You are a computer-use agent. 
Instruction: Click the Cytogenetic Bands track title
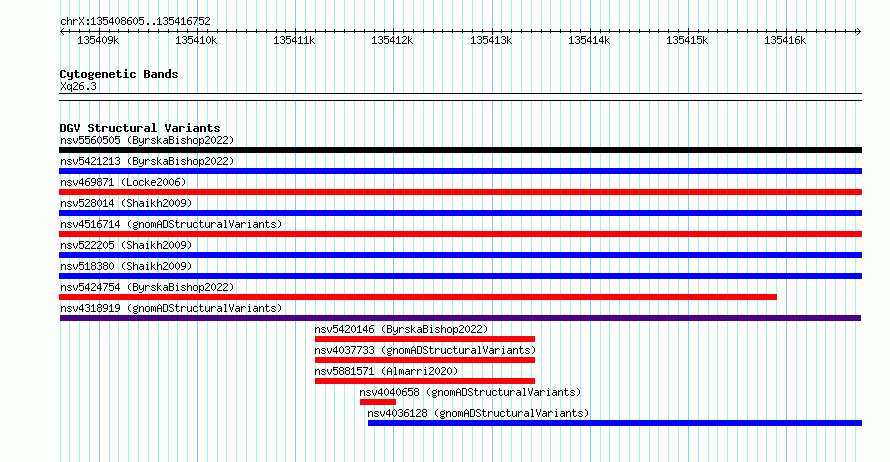coord(119,74)
